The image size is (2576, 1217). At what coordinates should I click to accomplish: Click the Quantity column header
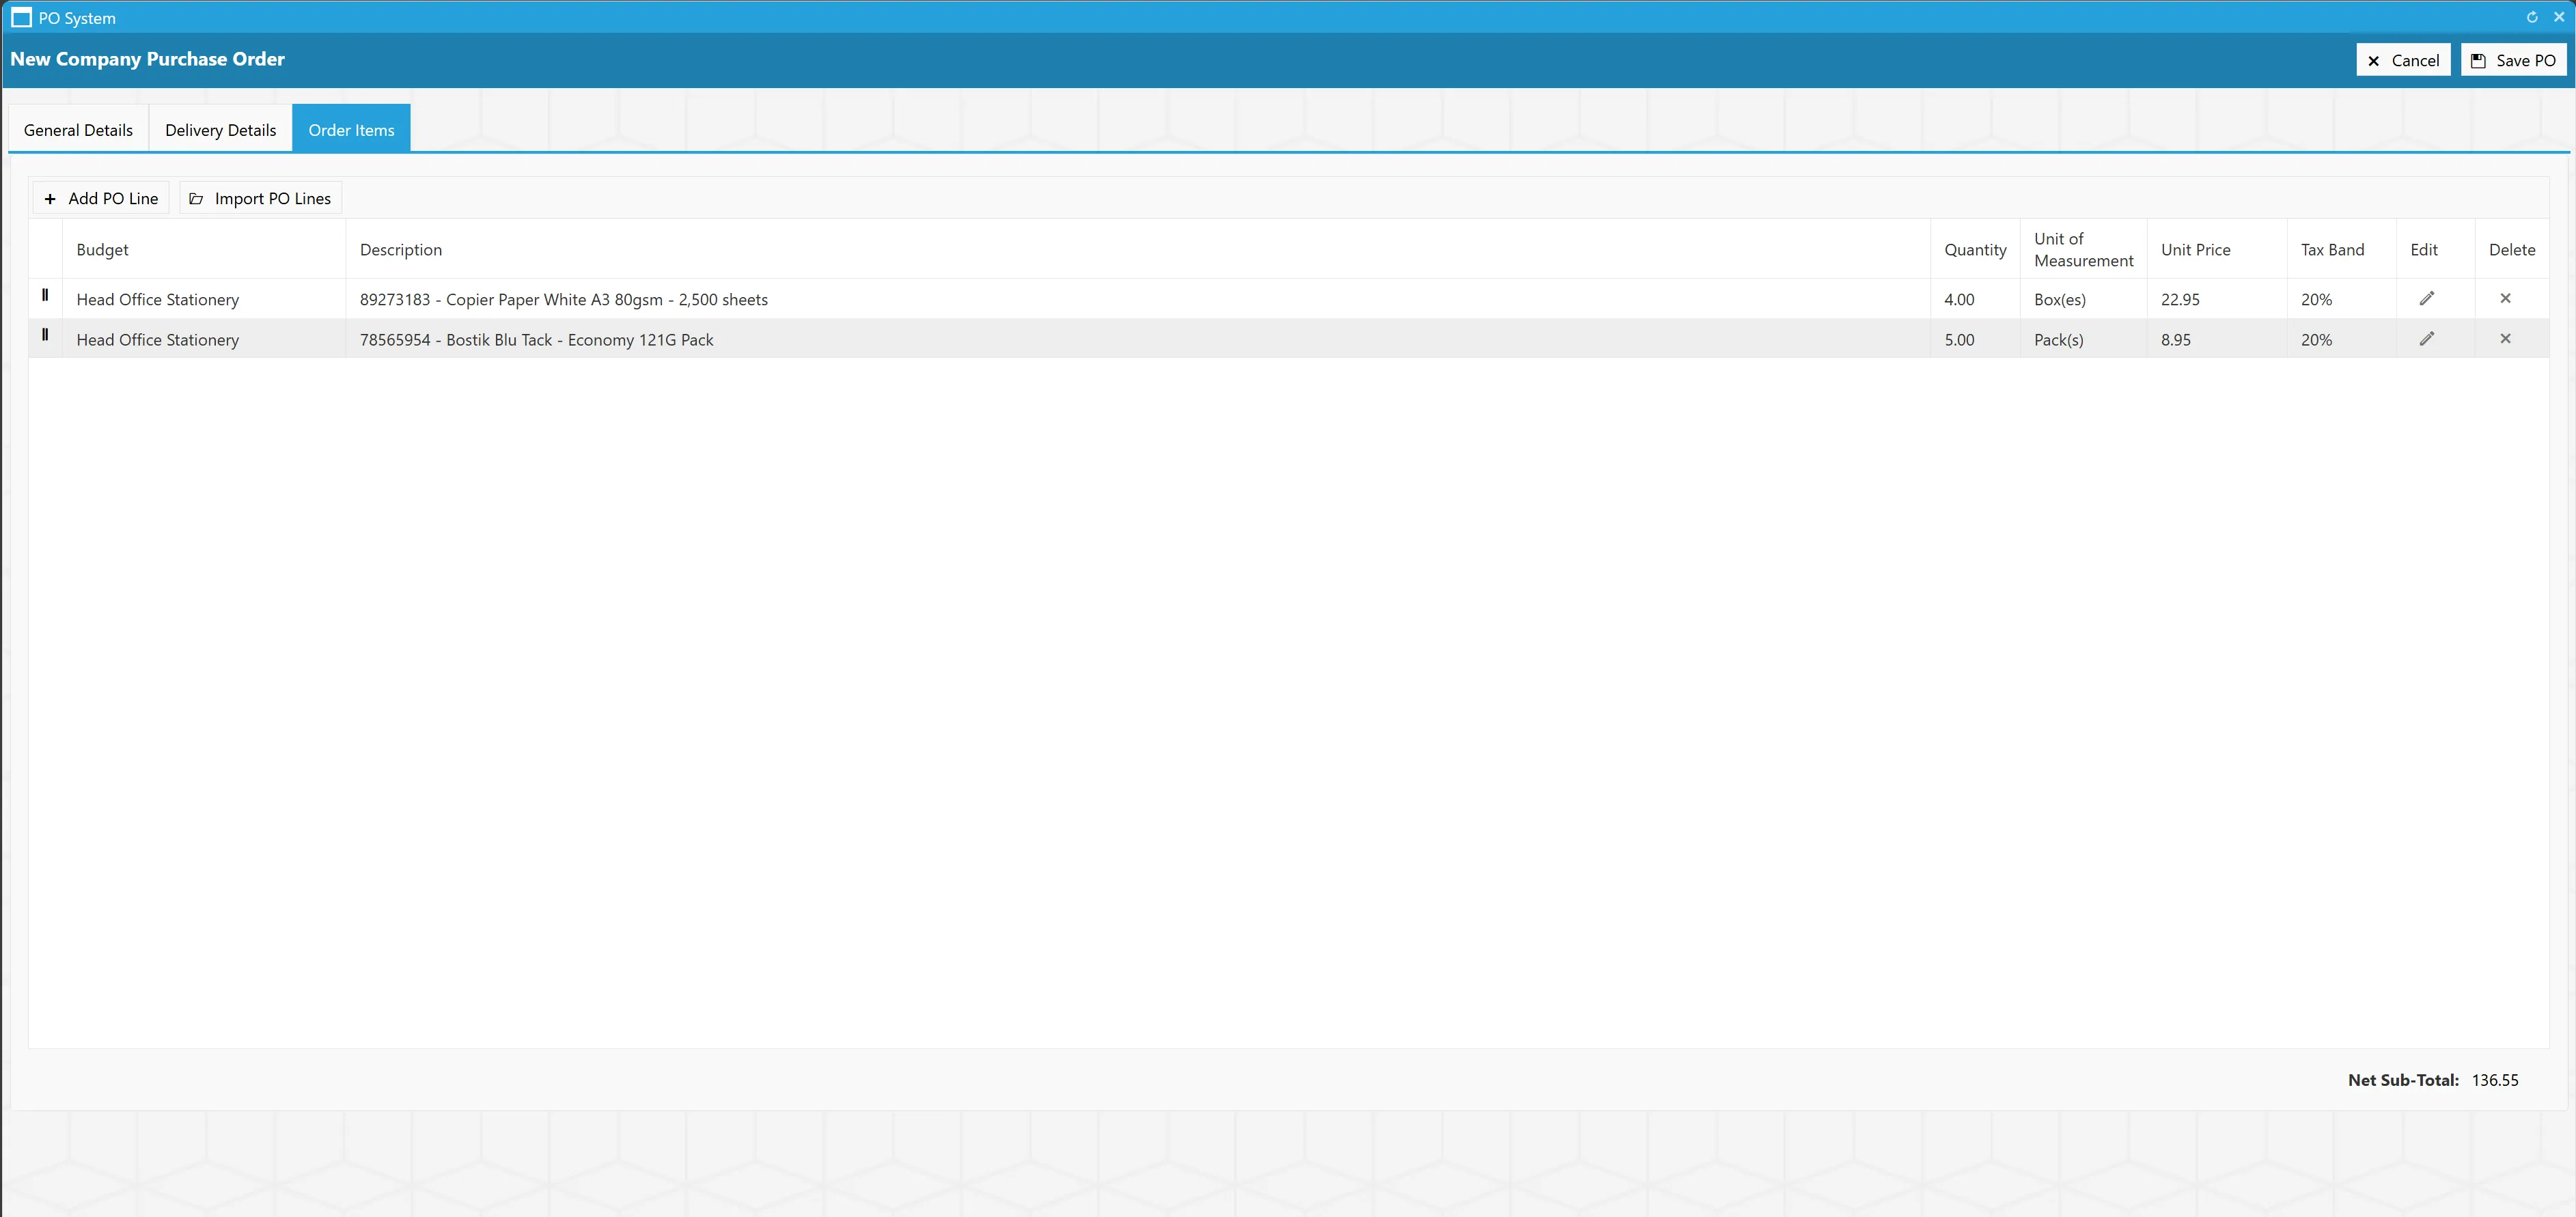[x=1975, y=249]
